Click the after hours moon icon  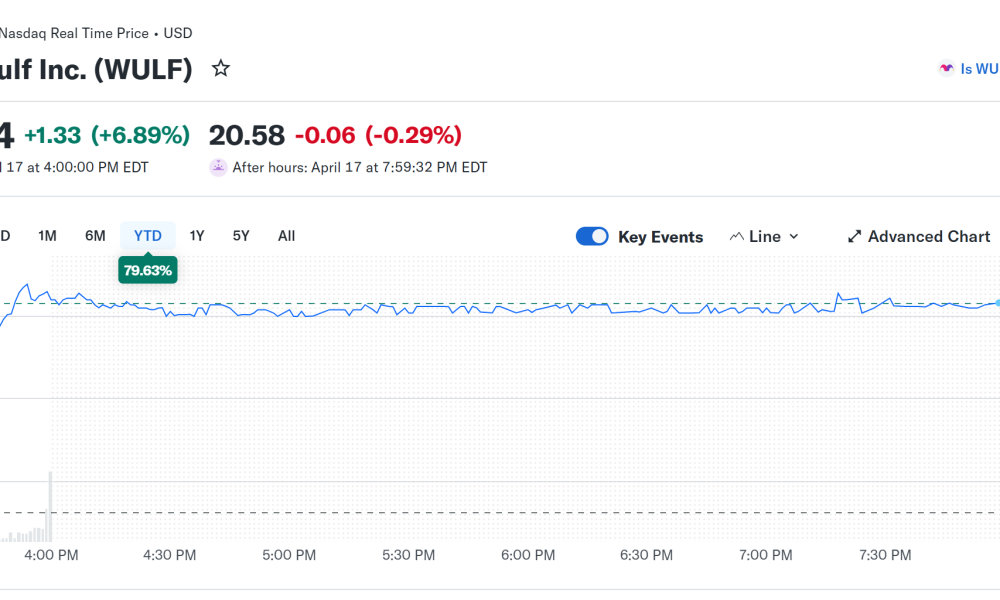pyautogui.click(x=218, y=167)
